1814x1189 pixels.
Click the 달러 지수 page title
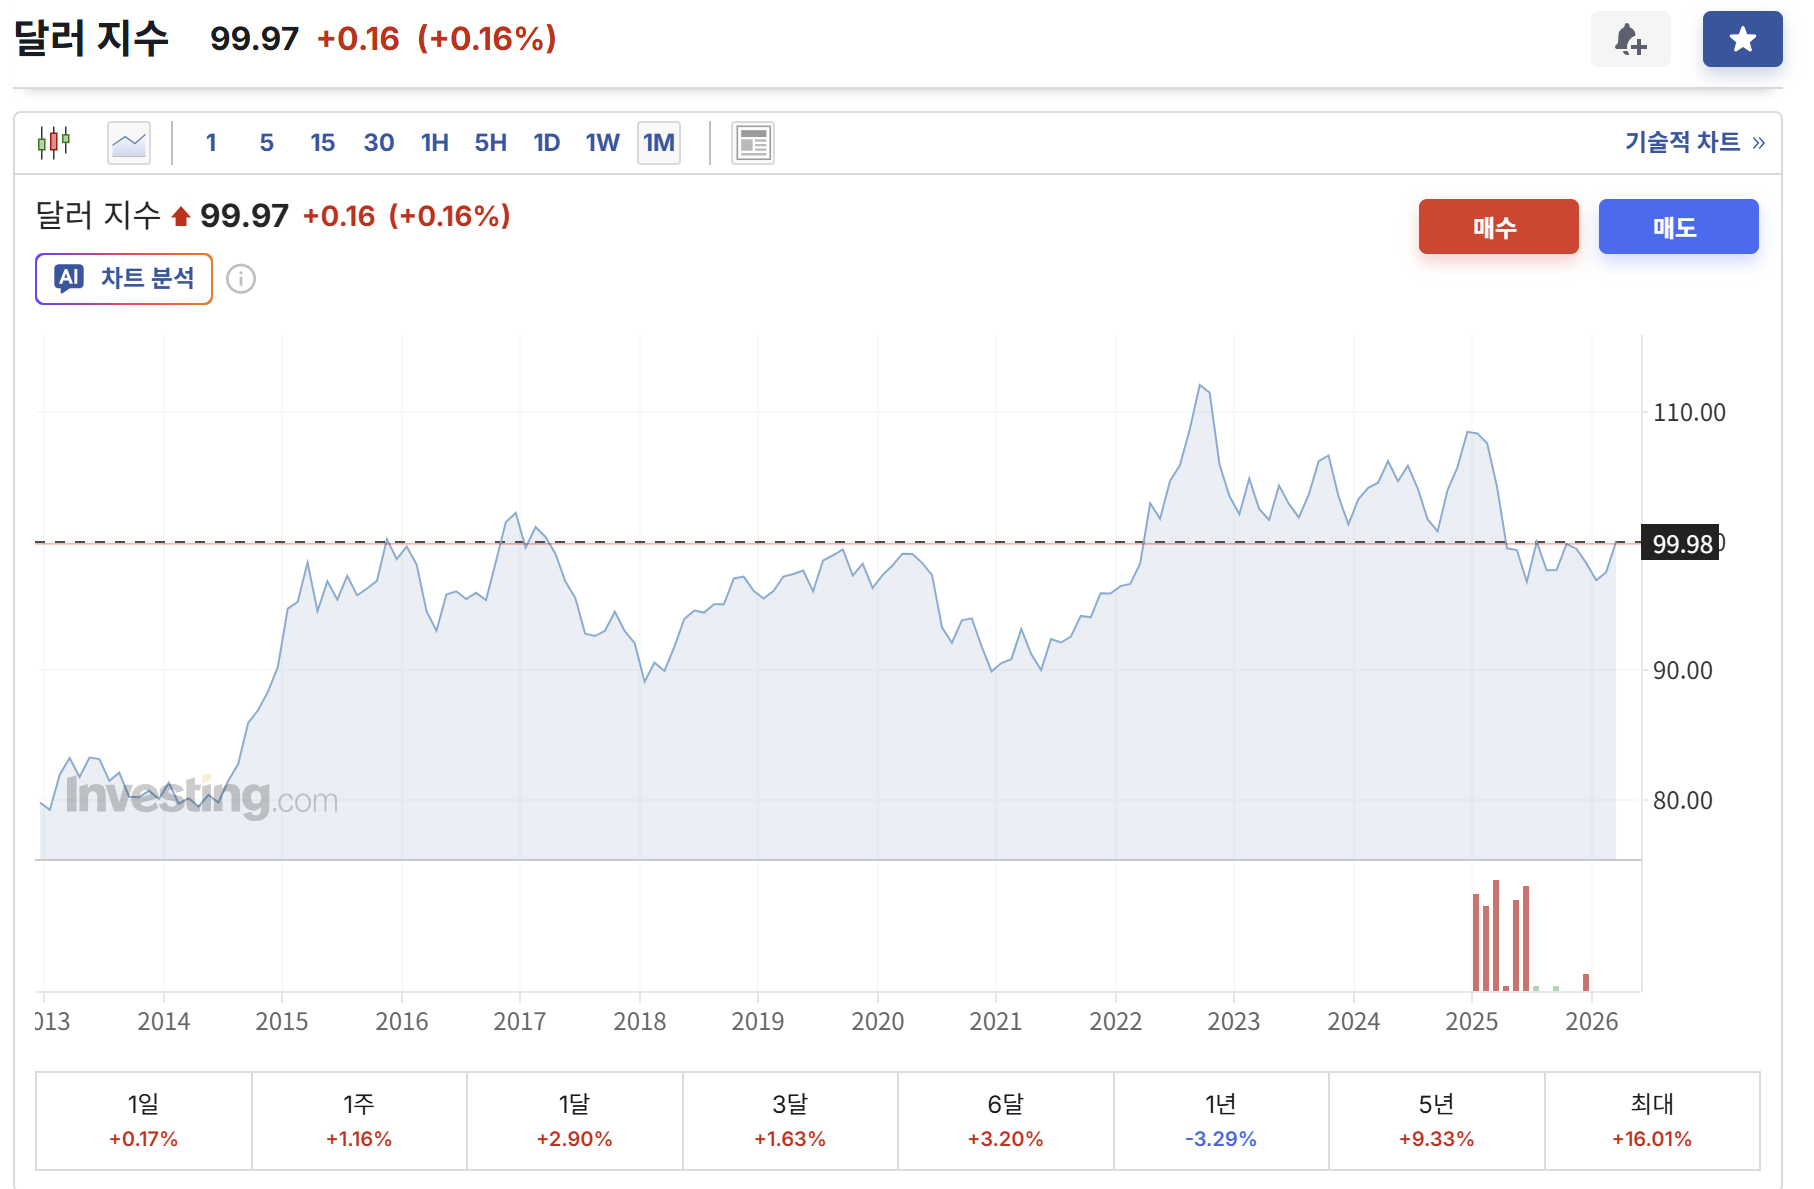point(91,38)
